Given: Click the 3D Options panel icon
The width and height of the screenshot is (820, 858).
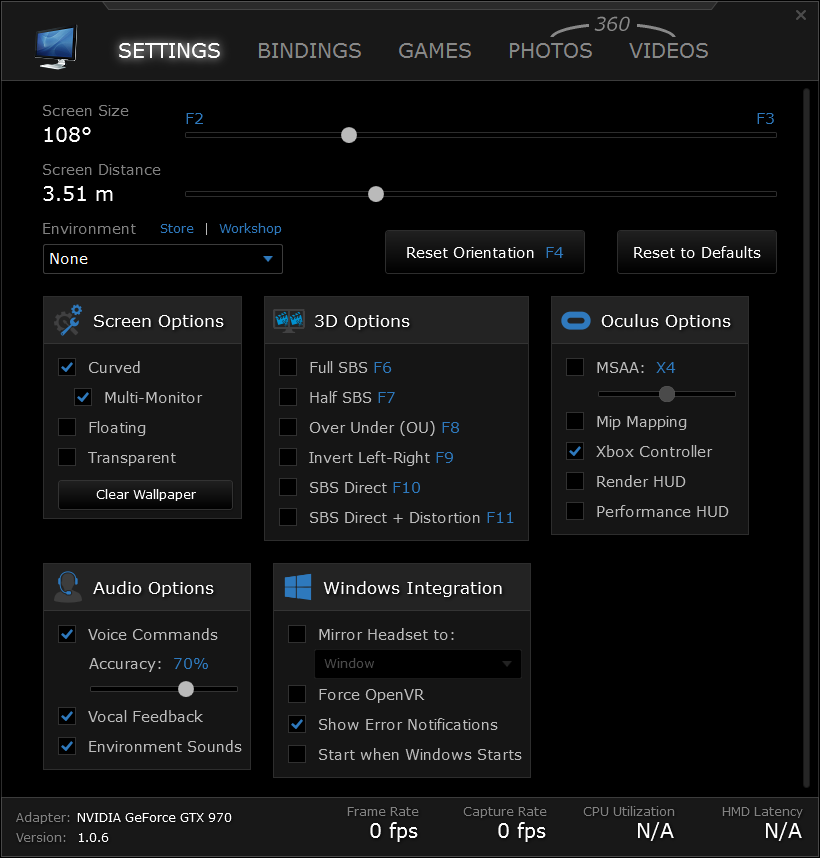Looking at the screenshot, I should [289, 320].
